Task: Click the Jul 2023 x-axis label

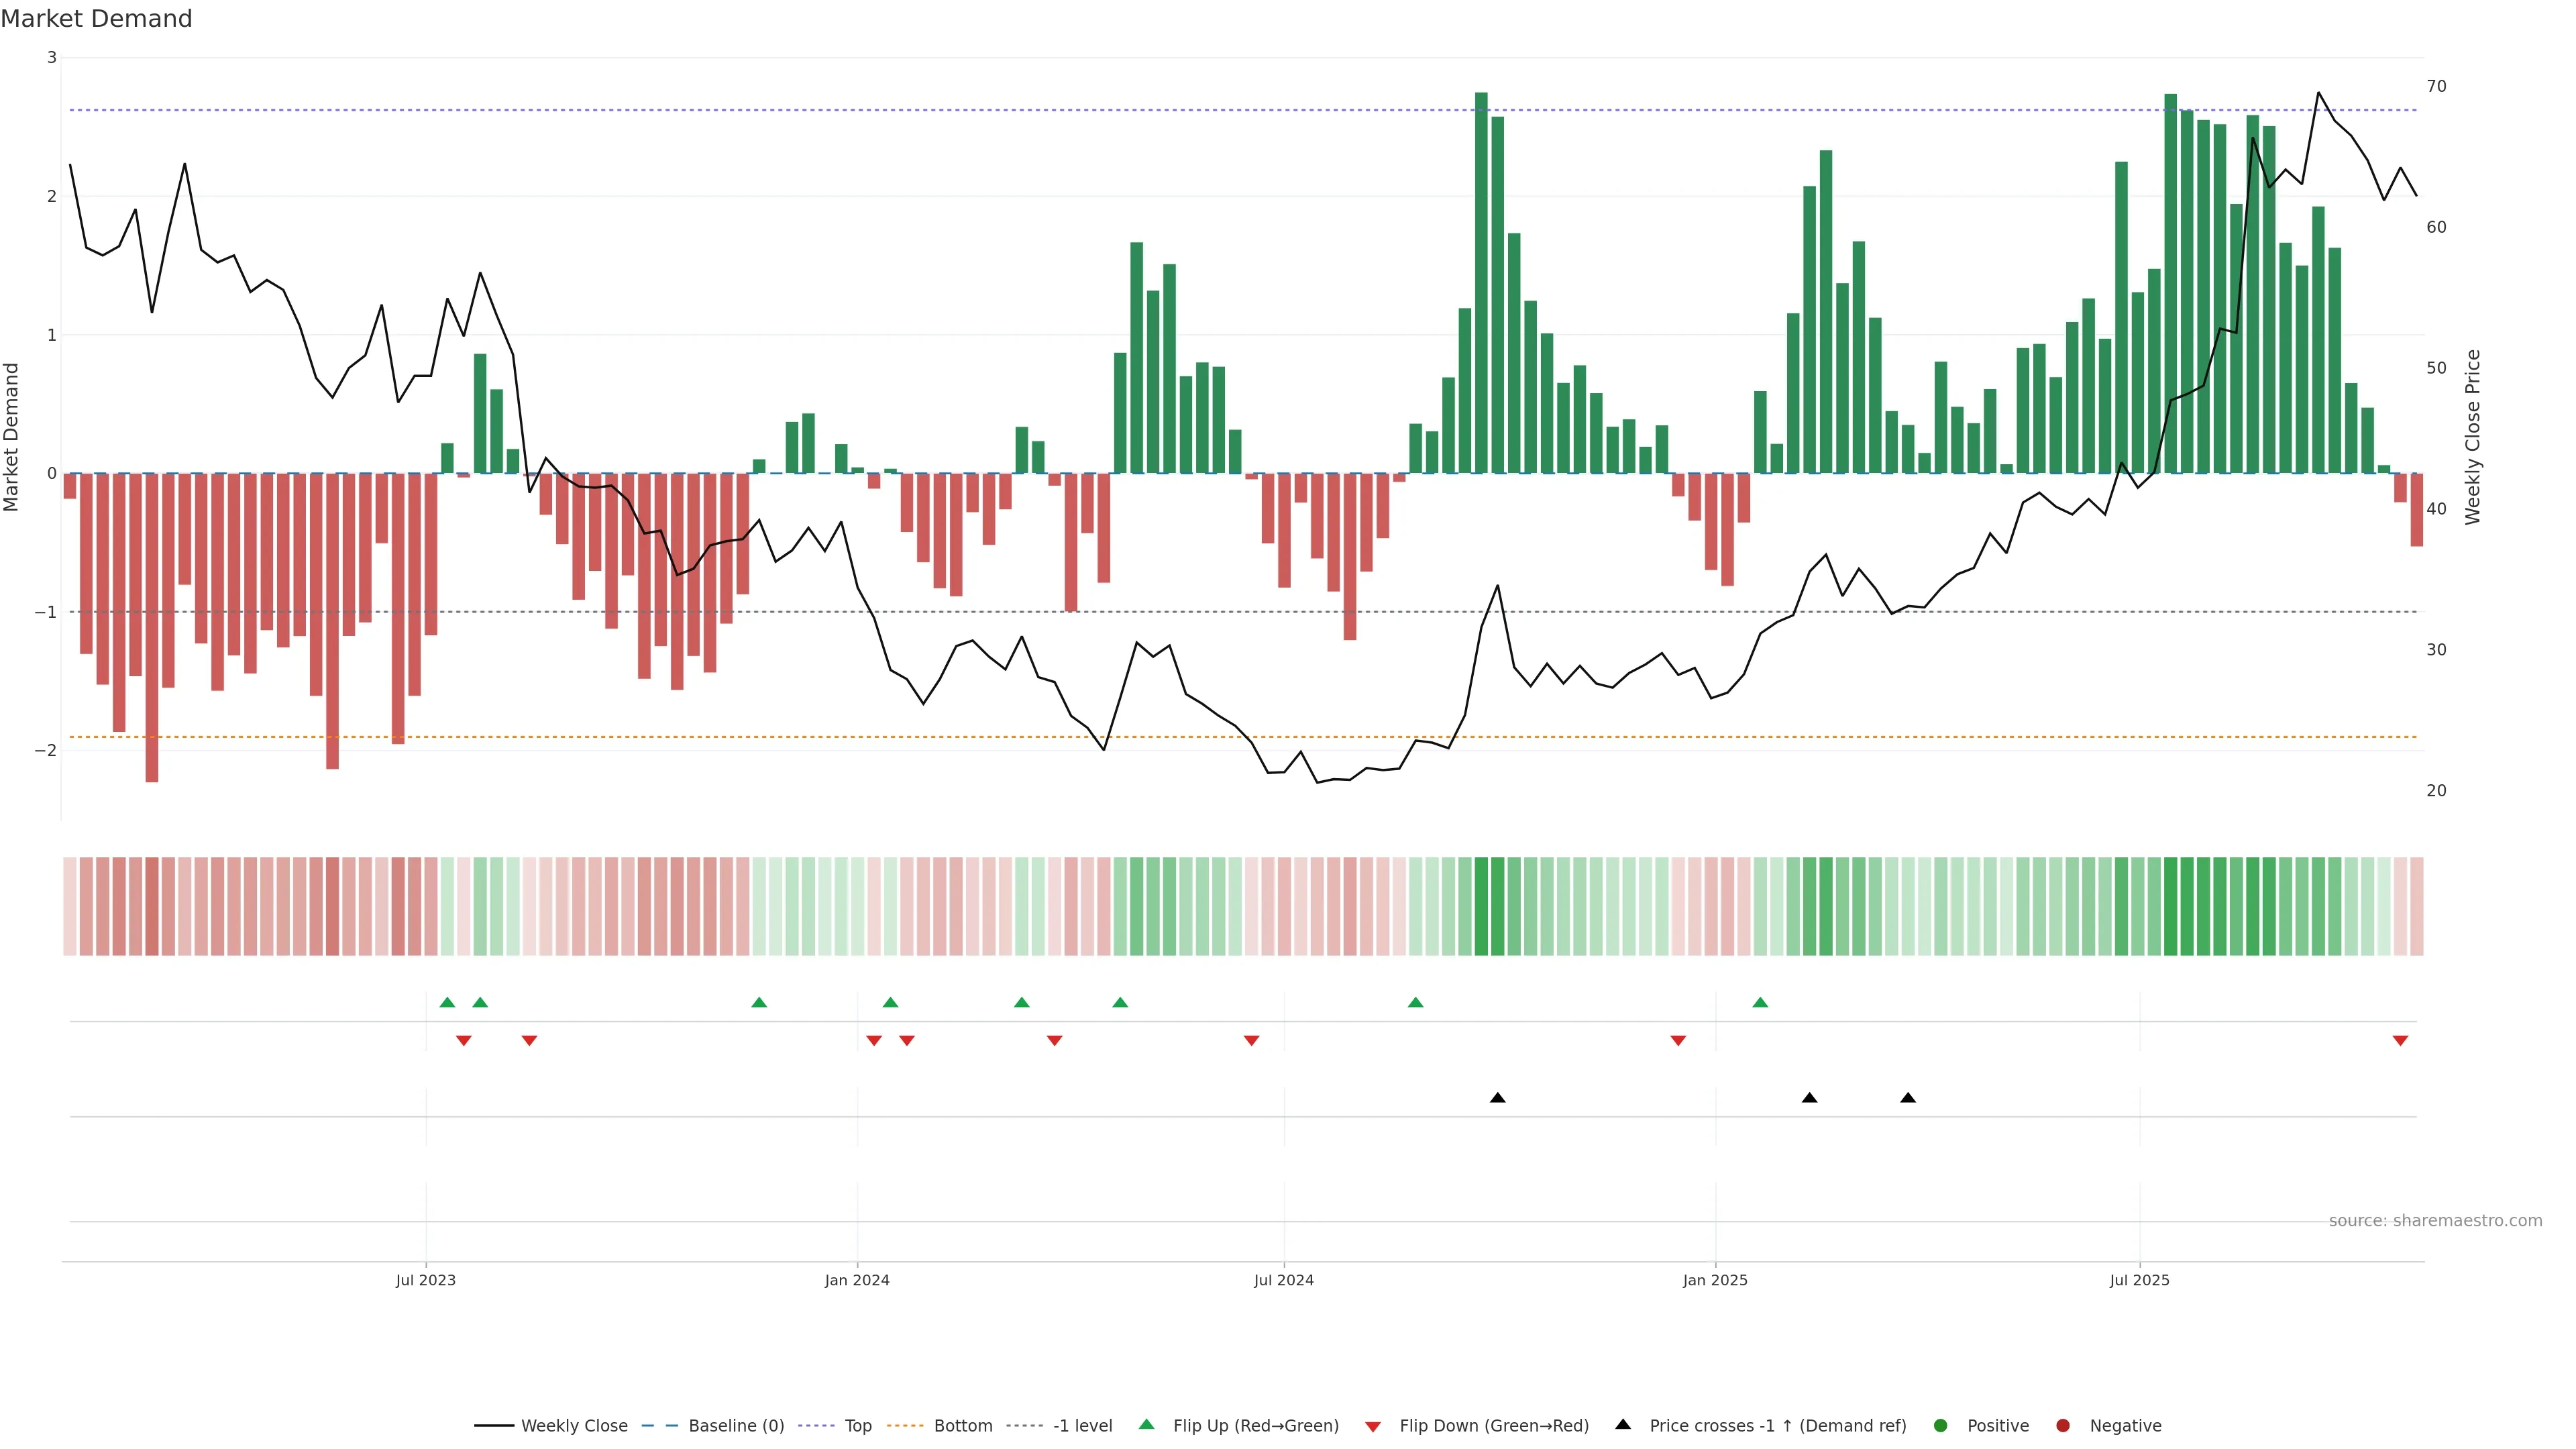Action: 425,1280
